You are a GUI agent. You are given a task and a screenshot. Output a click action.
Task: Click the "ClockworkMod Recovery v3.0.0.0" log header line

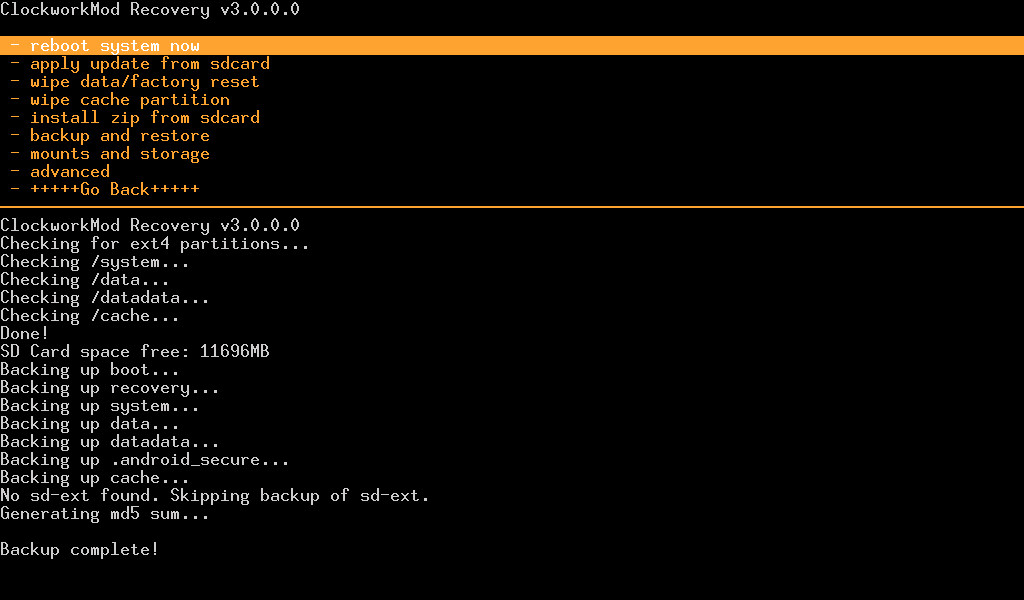(150, 225)
